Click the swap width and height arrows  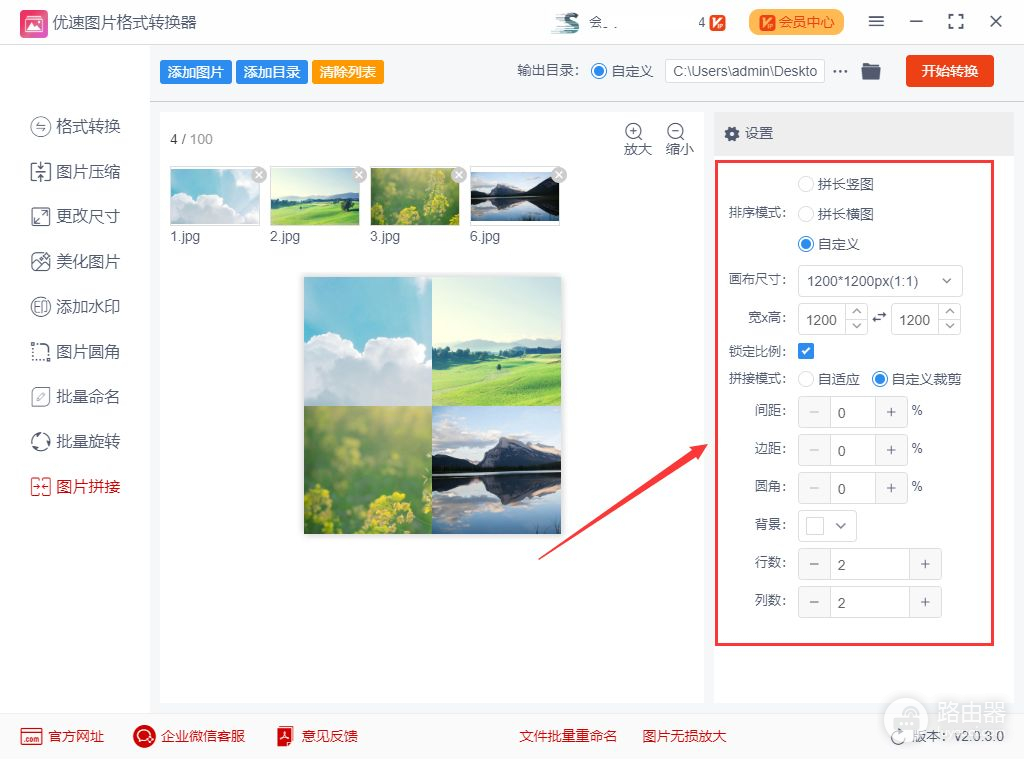[880, 318]
